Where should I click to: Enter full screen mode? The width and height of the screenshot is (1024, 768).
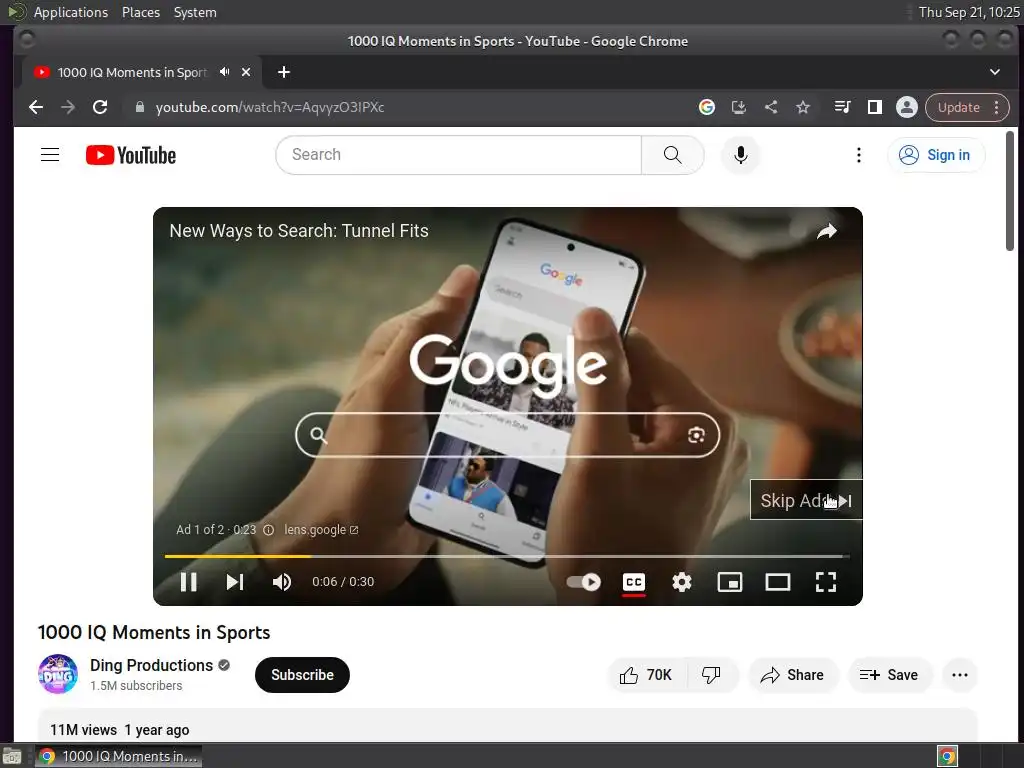click(x=826, y=582)
